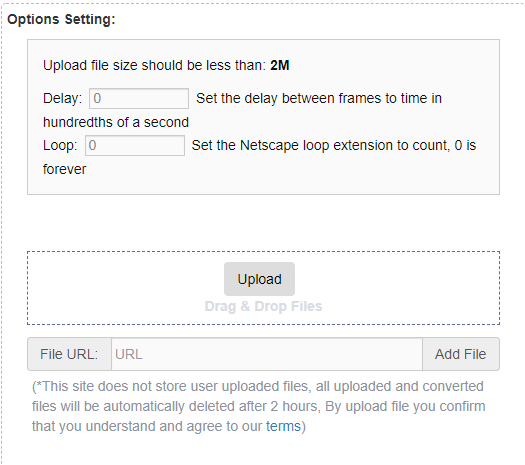Focus the Loop count input box
Image resolution: width=525 pixels, height=465 pixels.
[x=135, y=145]
